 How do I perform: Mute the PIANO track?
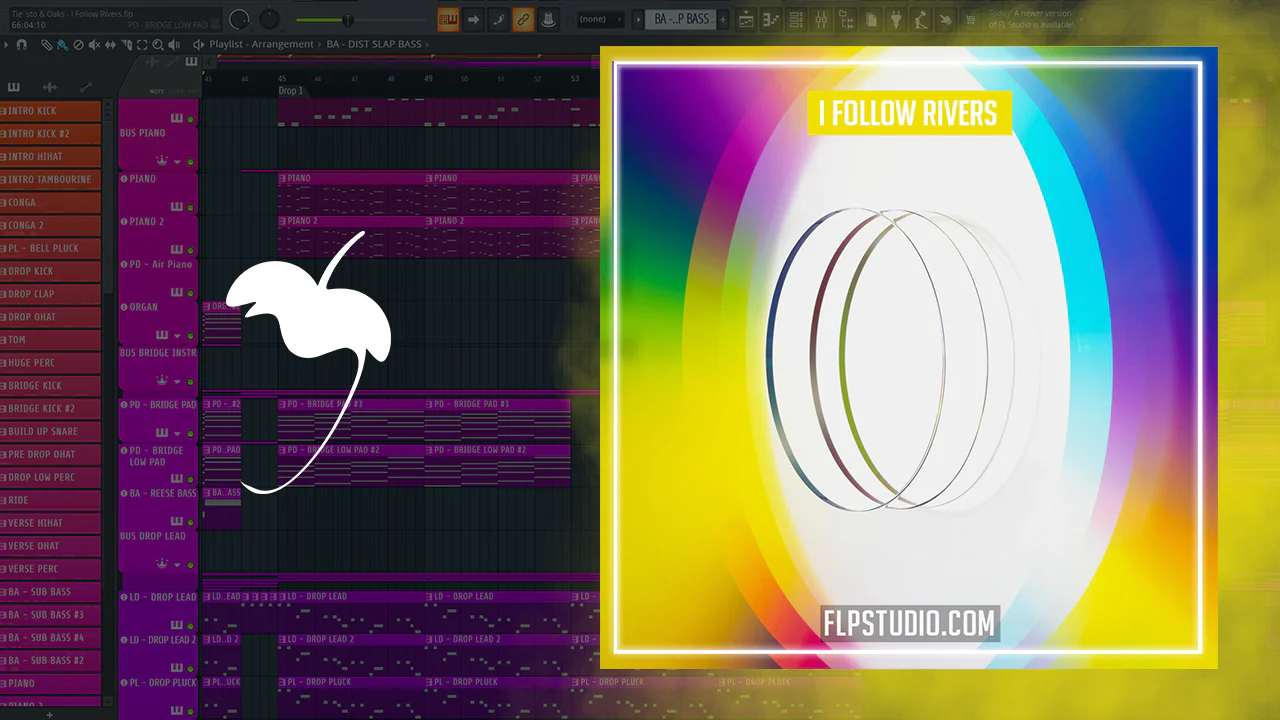[190, 206]
